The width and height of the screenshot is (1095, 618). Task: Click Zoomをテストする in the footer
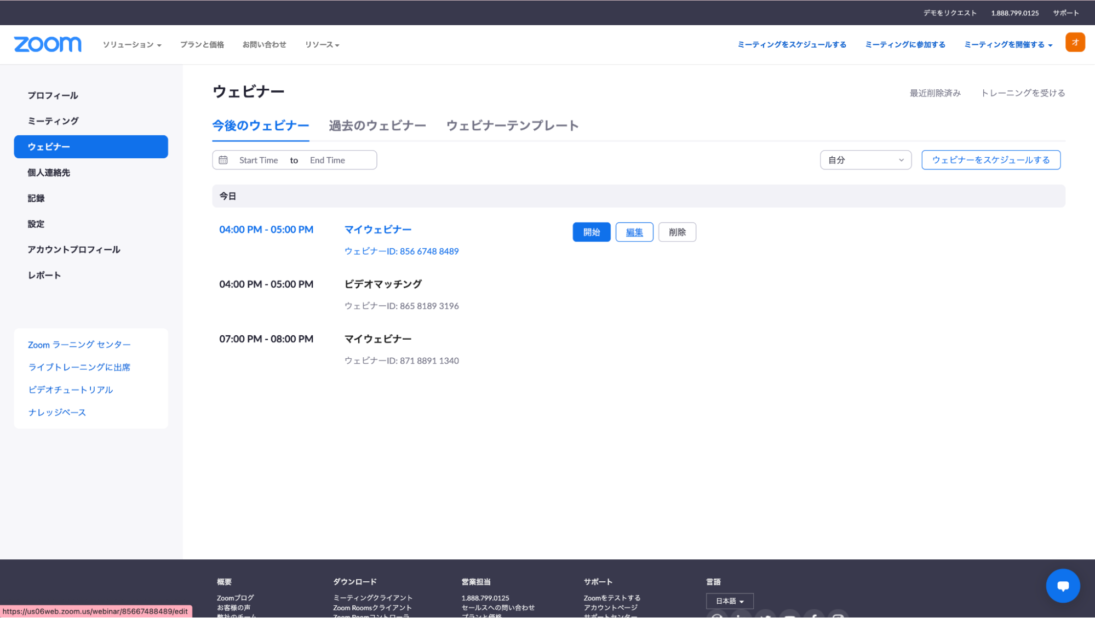click(x=612, y=598)
